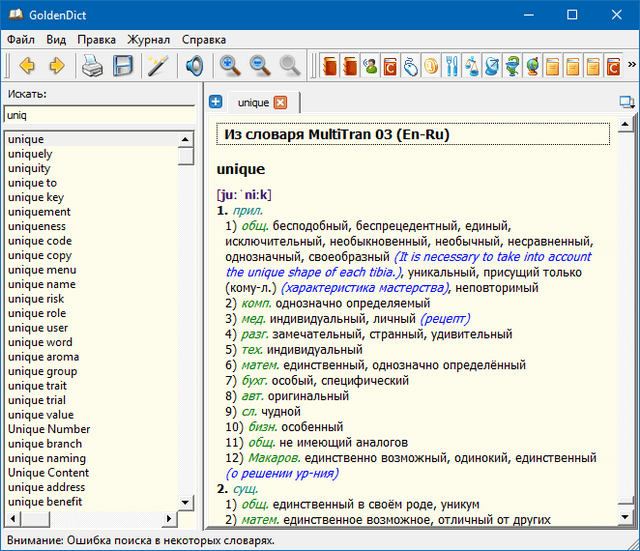The height and width of the screenshot is (551, 640).
Task: Click the magic wand scan popup icon
Action: click(x=157, y=67)
